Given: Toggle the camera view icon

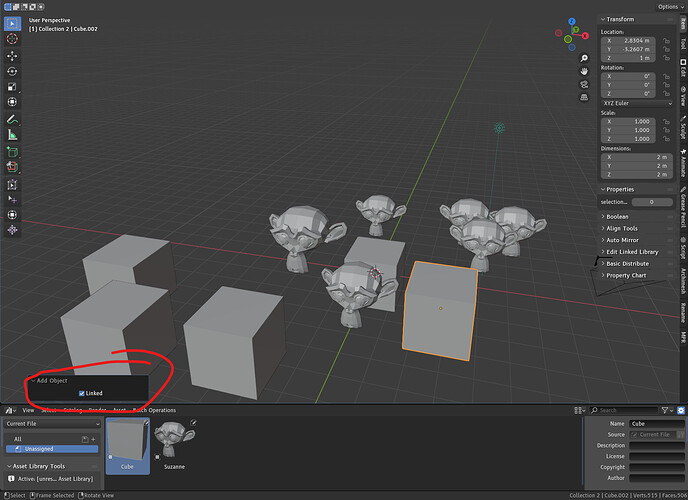Looking at the screenshot, I should coord(584,84).
